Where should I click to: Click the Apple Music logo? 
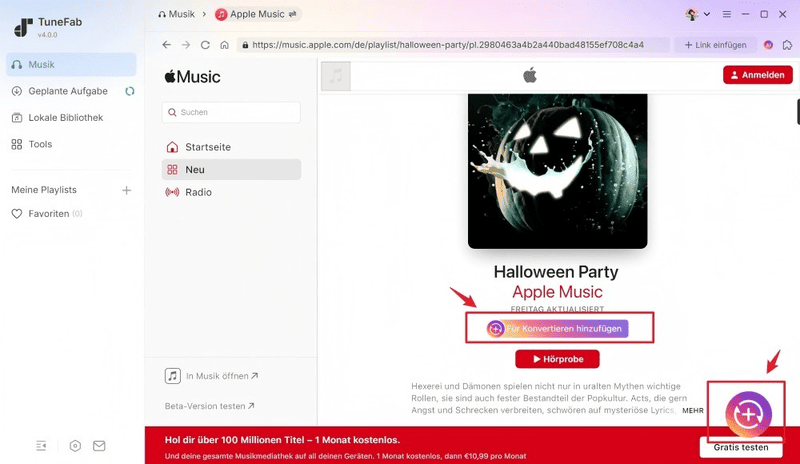(192, 77)
